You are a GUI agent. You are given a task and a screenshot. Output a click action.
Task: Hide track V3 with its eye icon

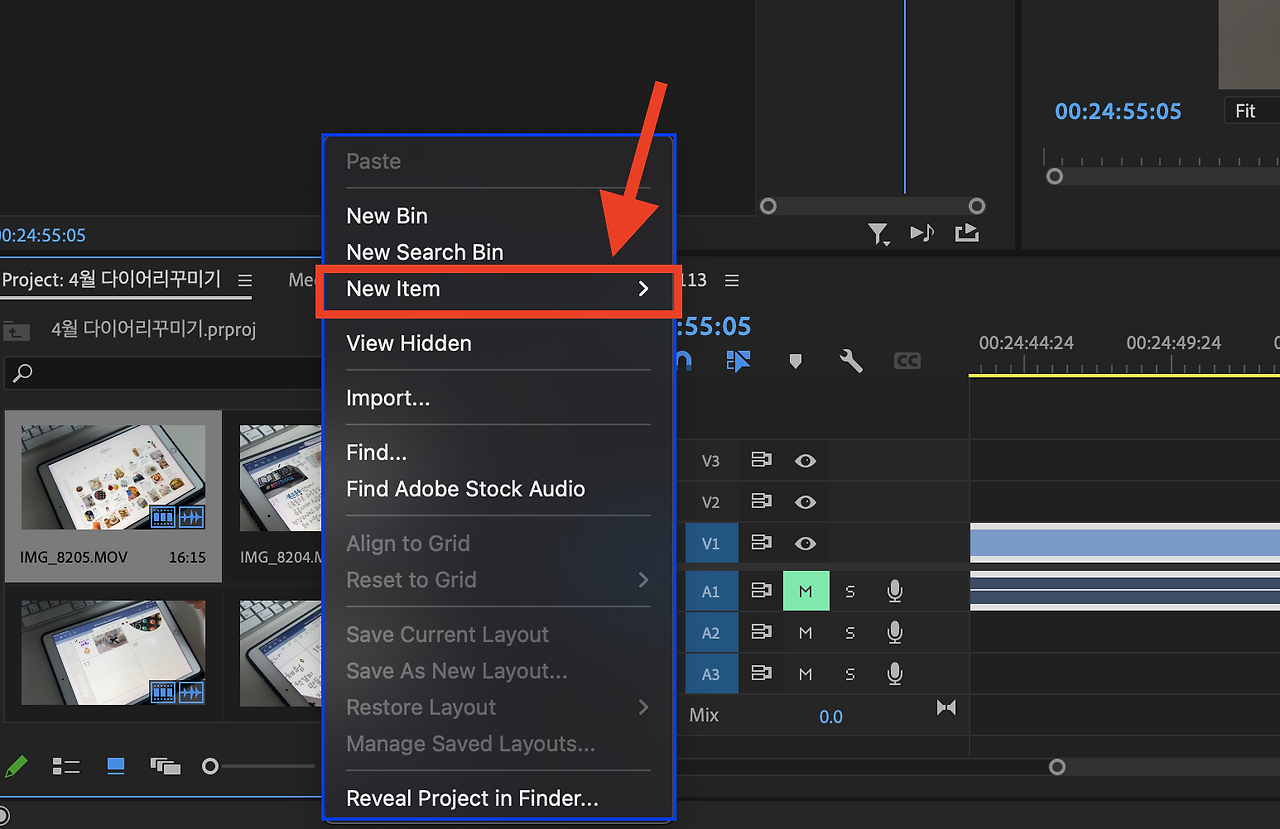coord(805,461)
